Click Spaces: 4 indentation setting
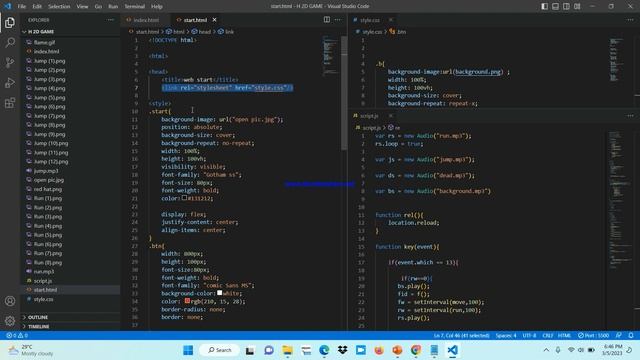The width and height of the screenshot is (640, 360). [506, 335]
